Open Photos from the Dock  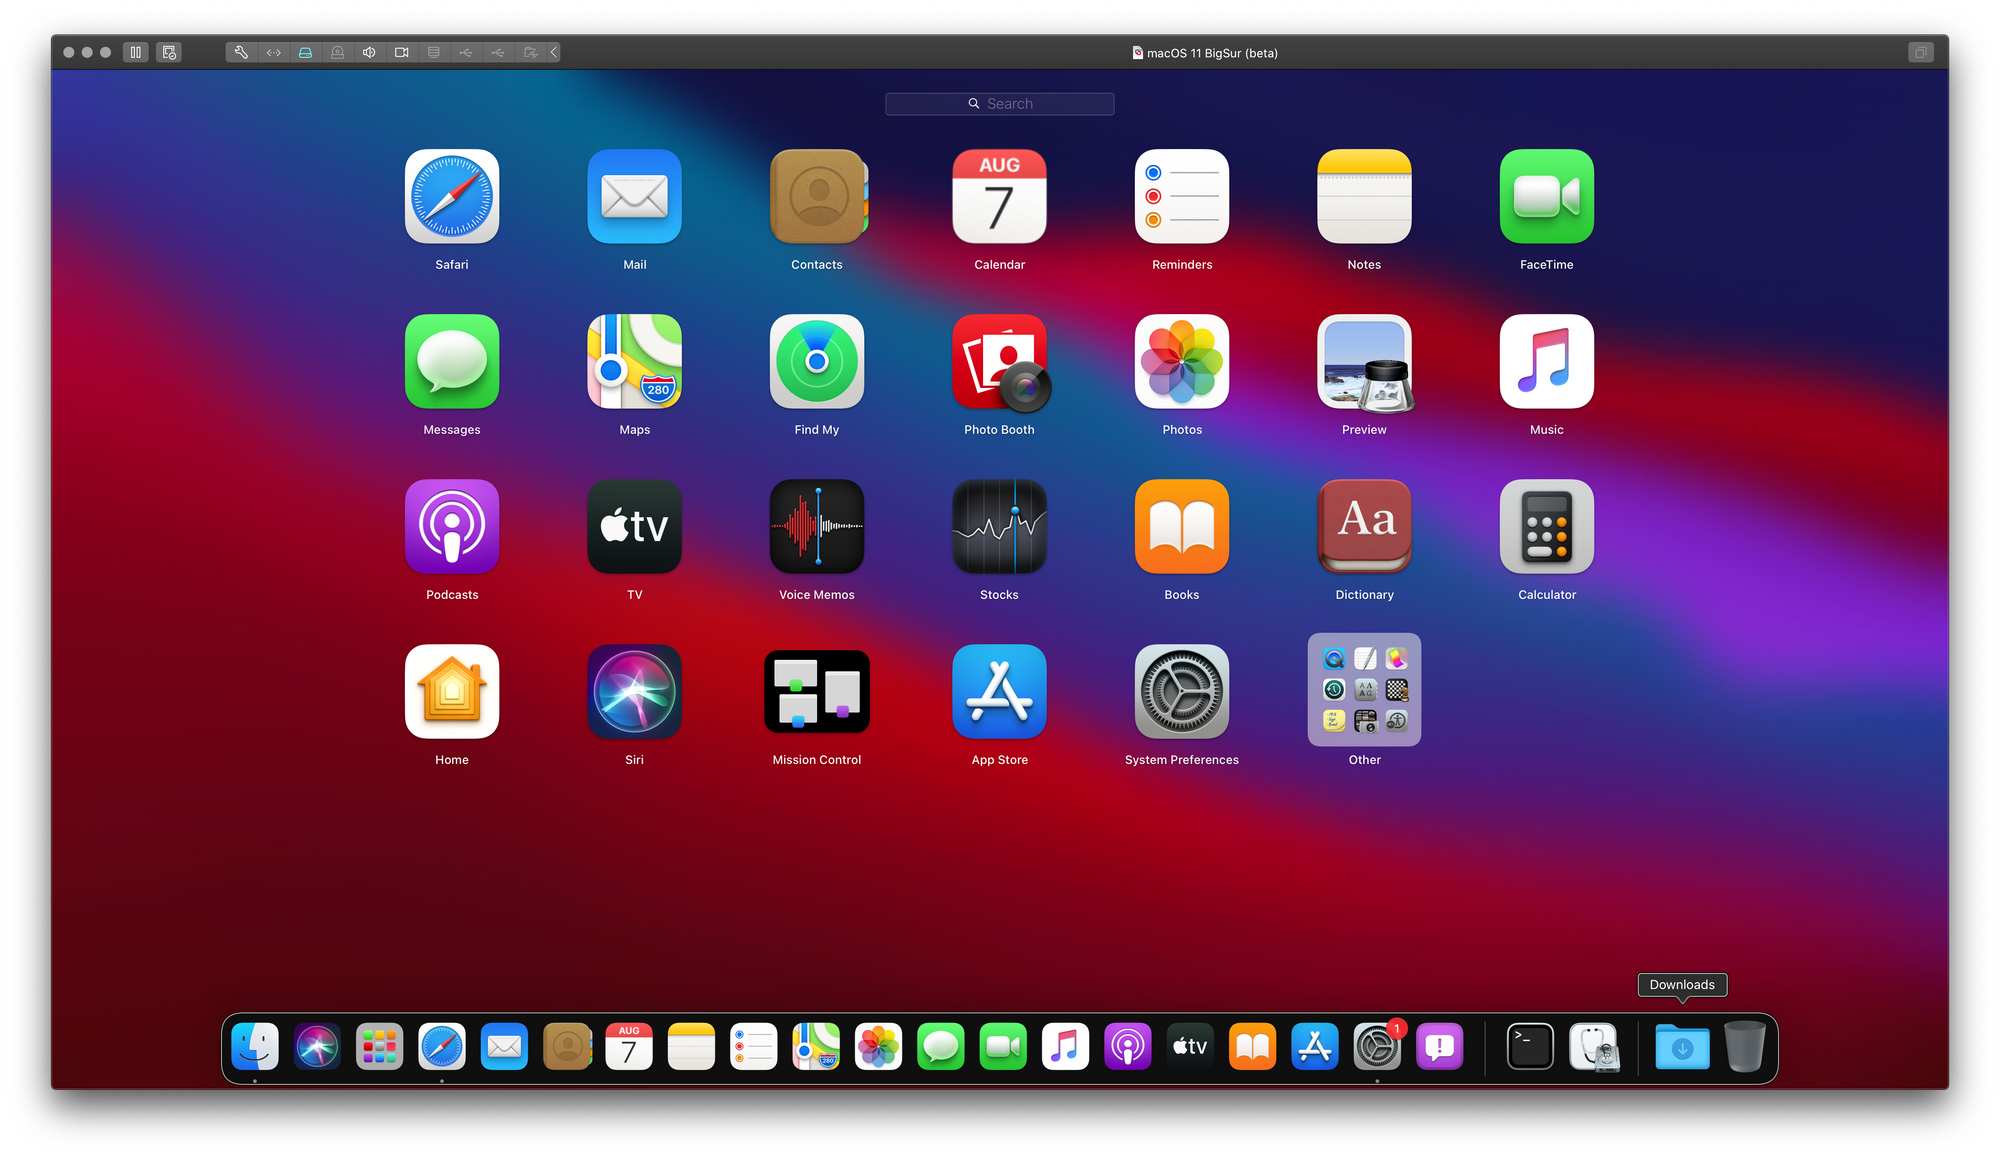(x=878, y=1047)
